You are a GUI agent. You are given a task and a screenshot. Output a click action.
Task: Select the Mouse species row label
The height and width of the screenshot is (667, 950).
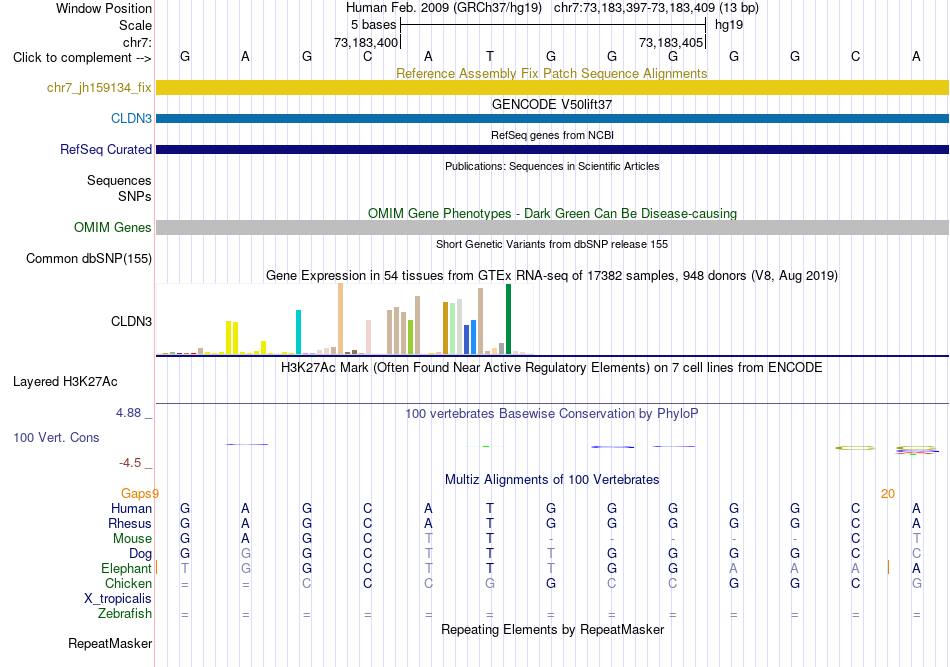(132, 539)
